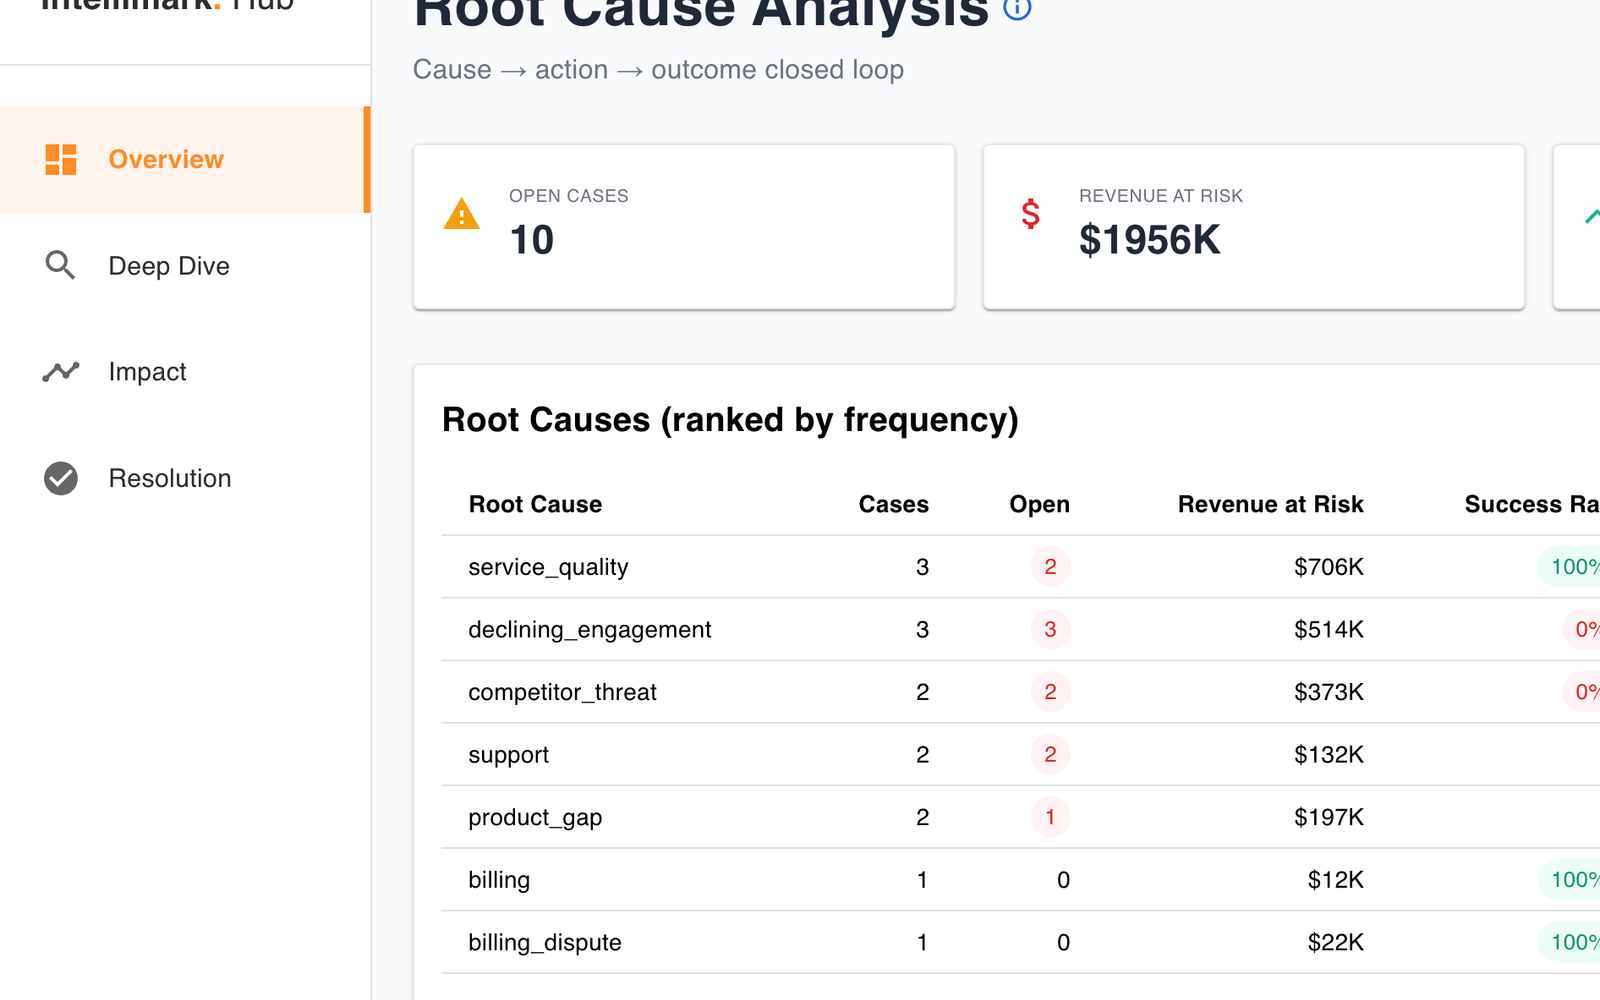Sort by the Cases column header
The image size is (1600, 1000).
click(893, 504)
